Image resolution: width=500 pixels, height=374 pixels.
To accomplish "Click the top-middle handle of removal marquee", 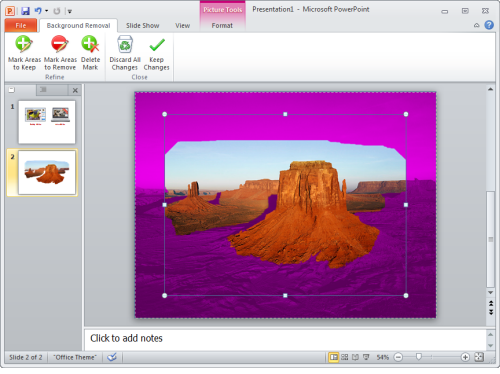I will point(285,114).
